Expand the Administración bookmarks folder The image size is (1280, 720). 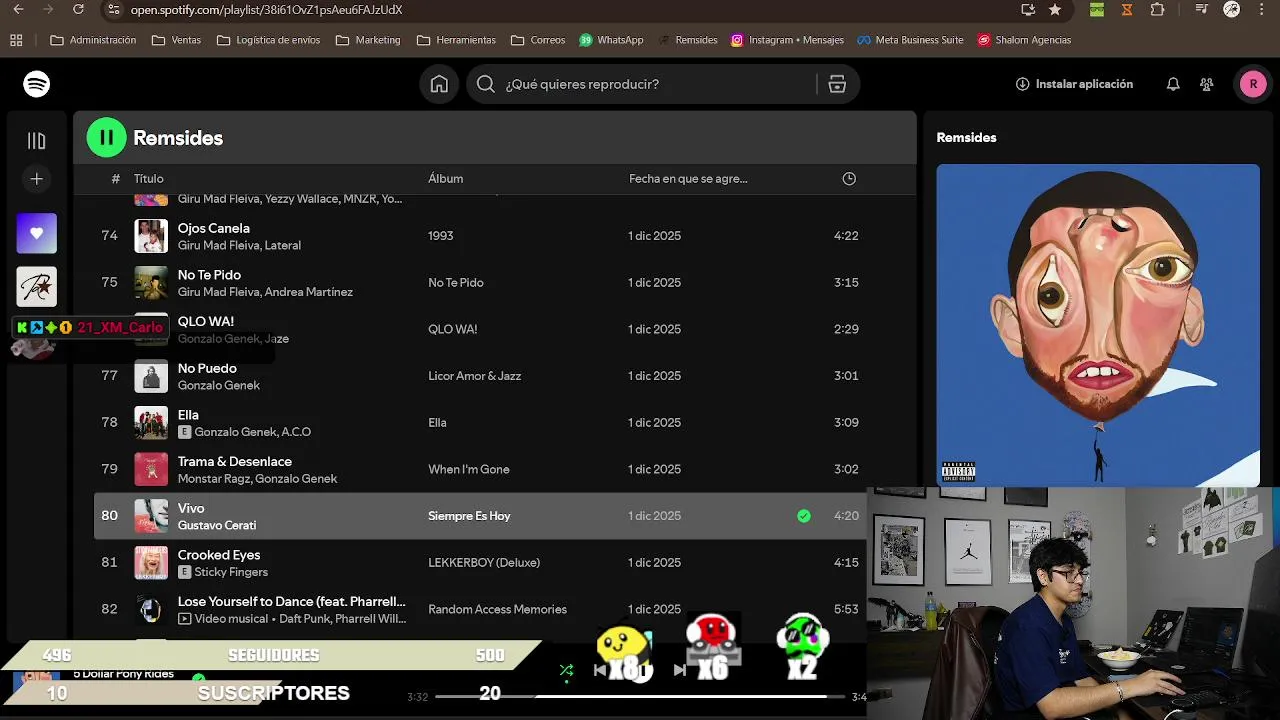pos(93,40)
